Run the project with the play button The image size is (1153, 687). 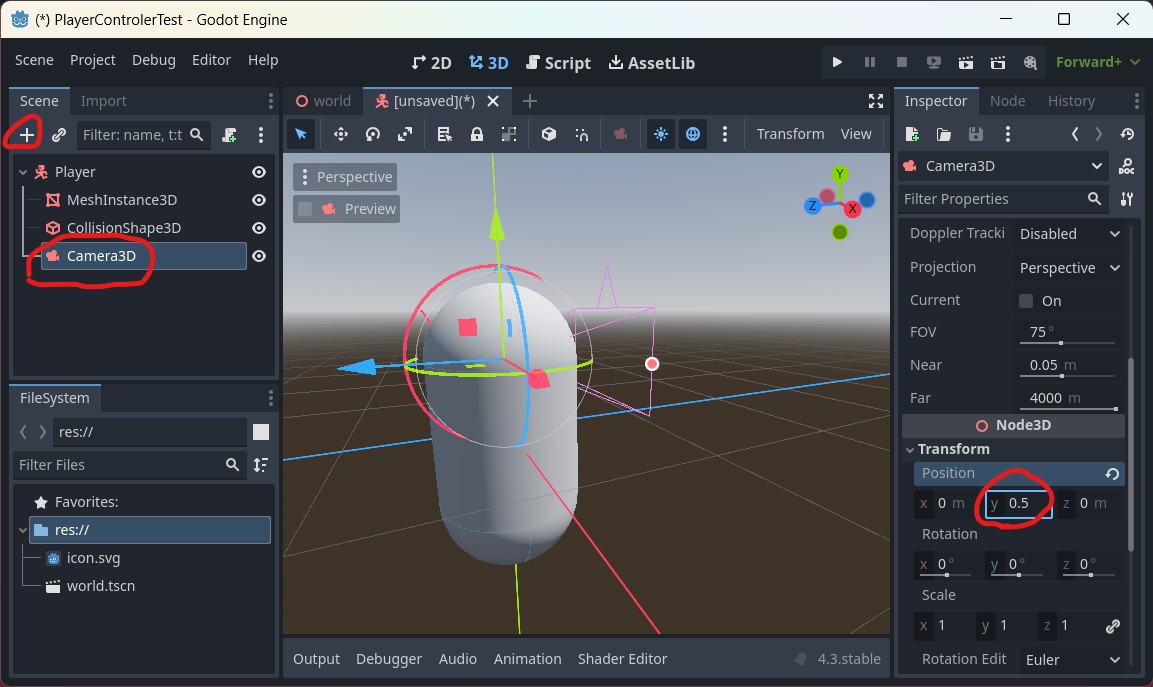pyautogui.click(x=837, y=62)
